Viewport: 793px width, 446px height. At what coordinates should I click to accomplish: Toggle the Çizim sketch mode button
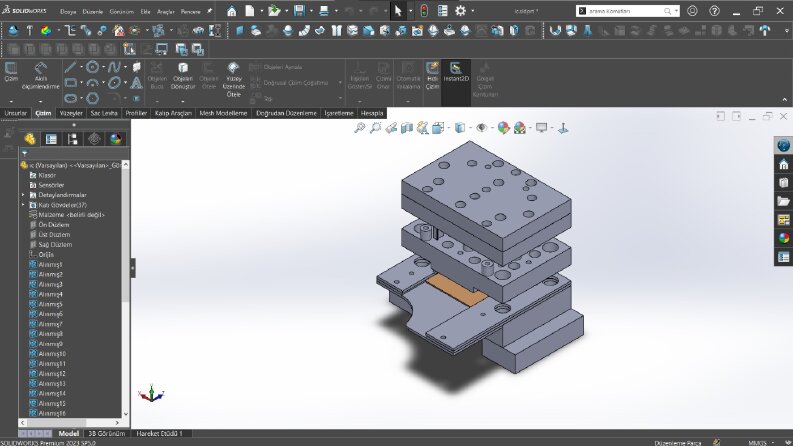click(11, 72)
